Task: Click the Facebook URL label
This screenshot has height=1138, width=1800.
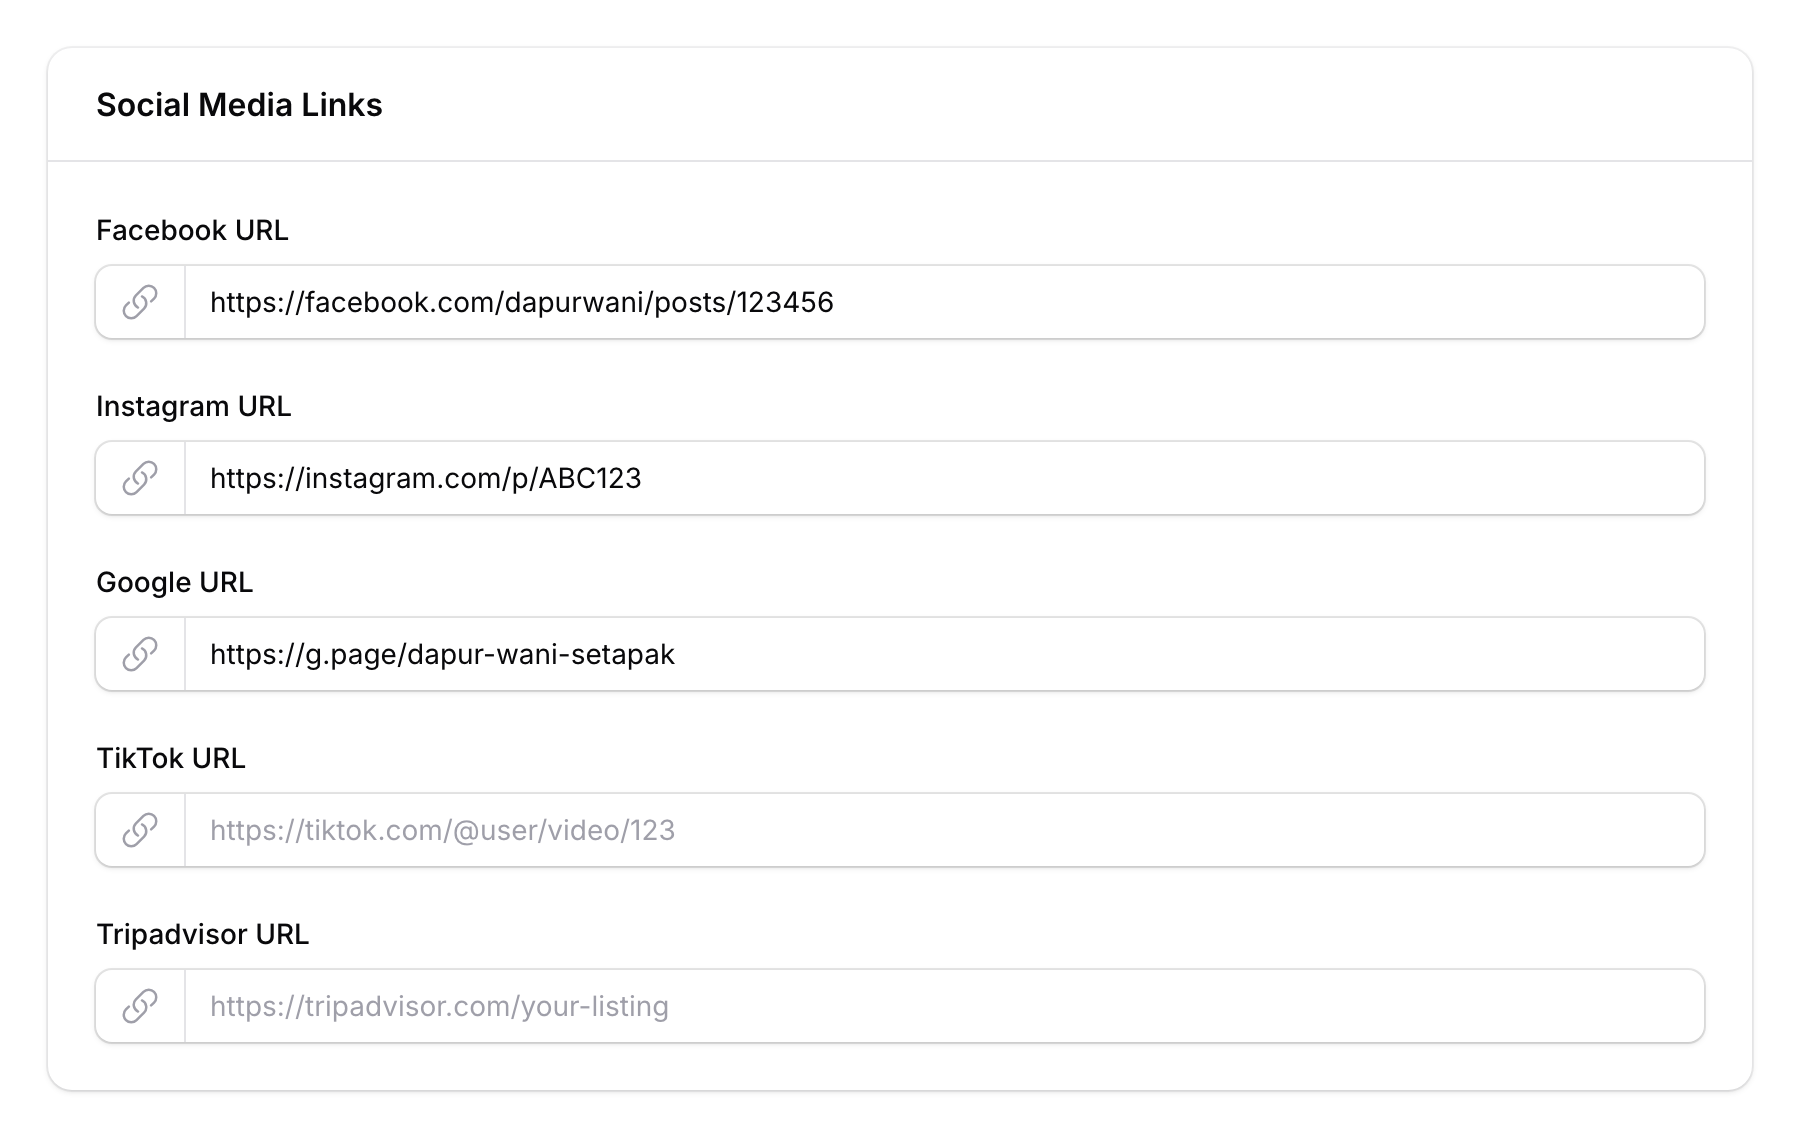Action: (192, 230)
